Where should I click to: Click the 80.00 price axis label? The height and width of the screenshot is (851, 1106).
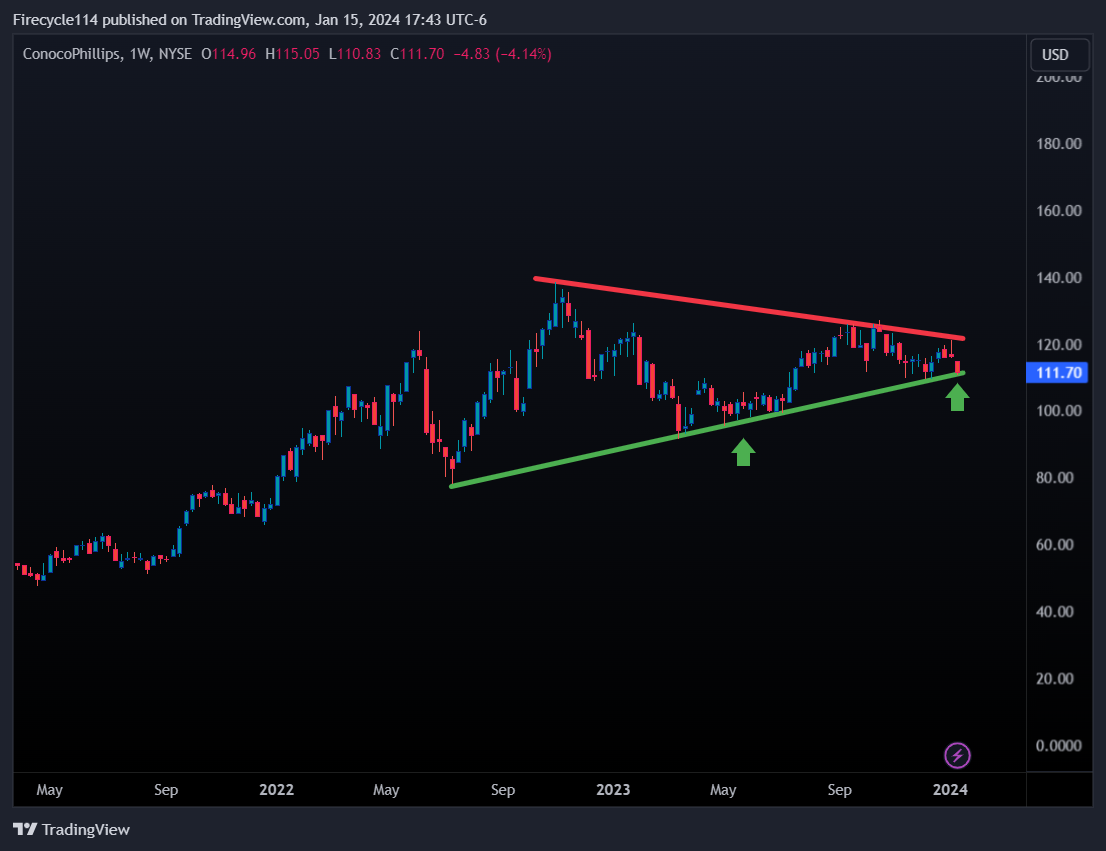click(1055, 478)
